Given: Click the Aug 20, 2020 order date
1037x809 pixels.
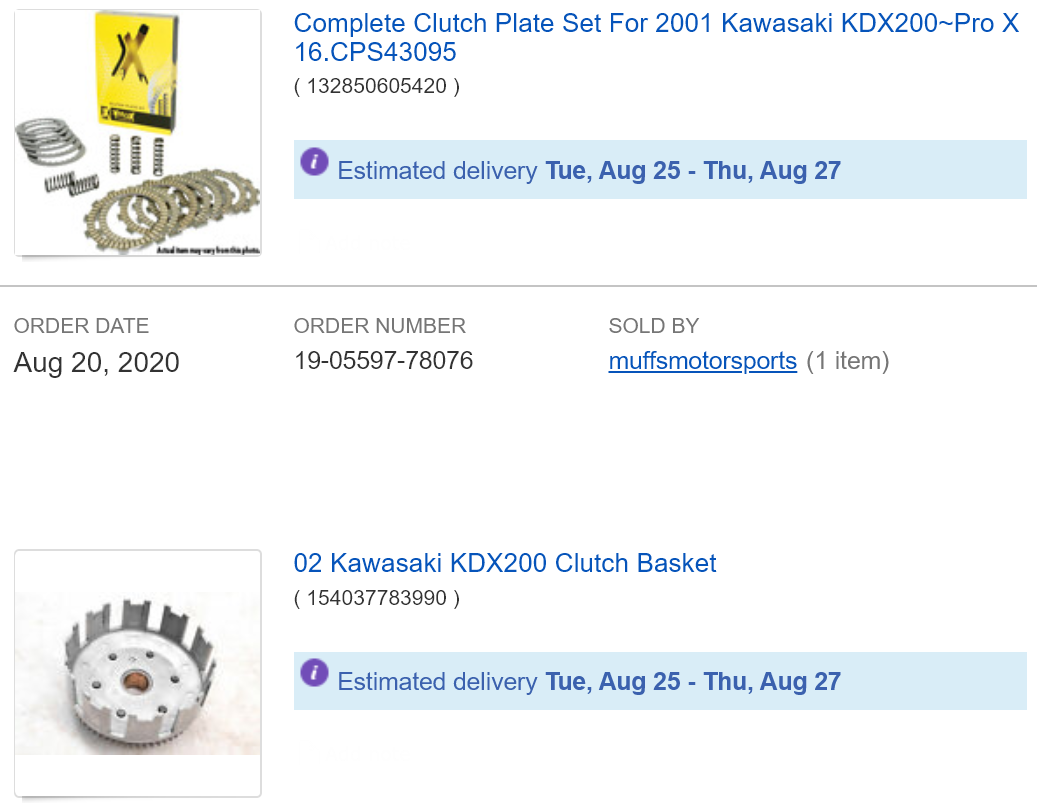Looking at the screenshot, I should 96,362.
